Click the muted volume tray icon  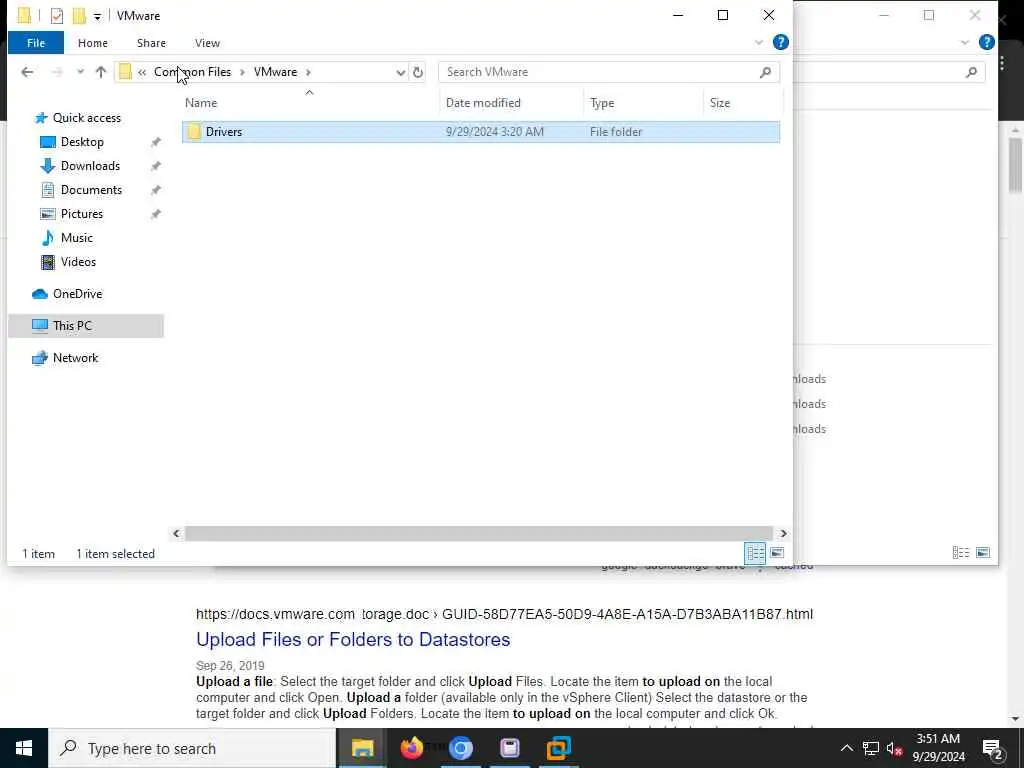[x=894, y=748]
